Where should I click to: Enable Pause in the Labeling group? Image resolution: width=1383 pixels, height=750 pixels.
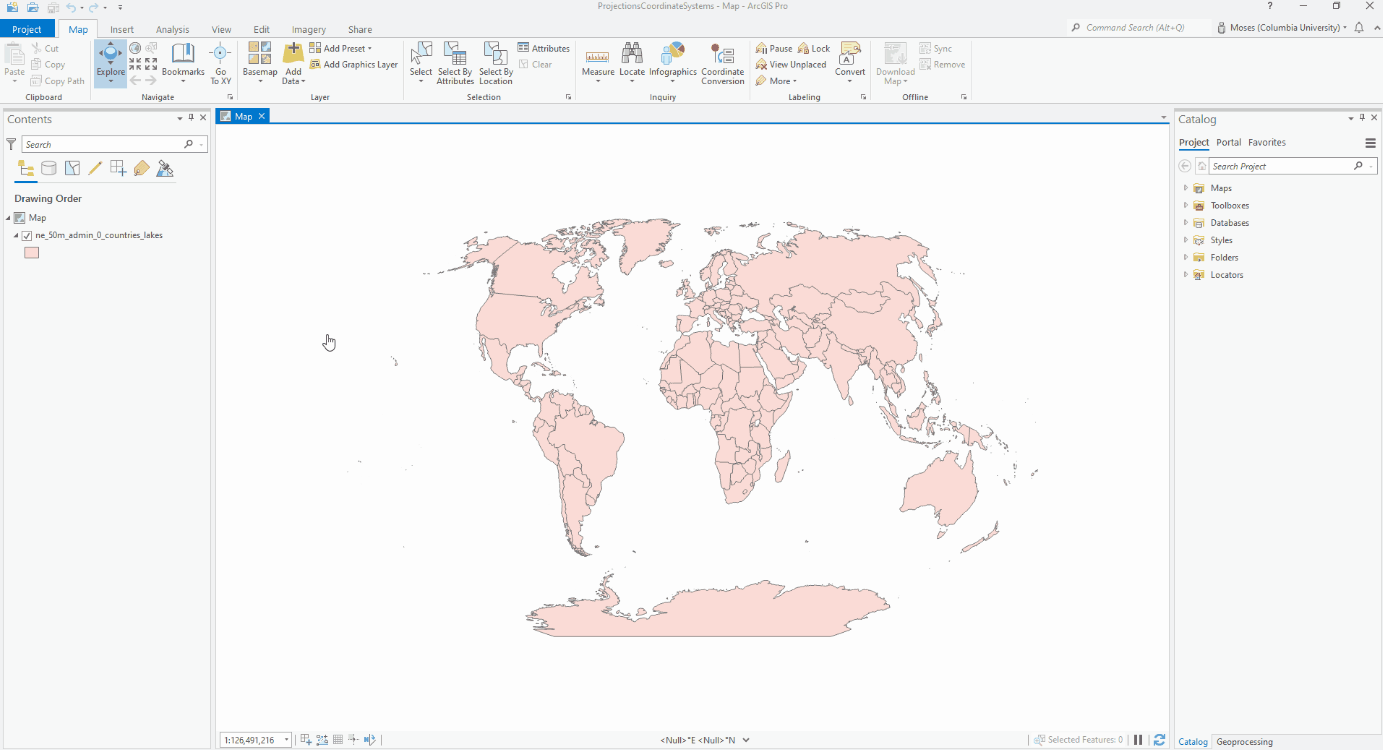point(776,47)
